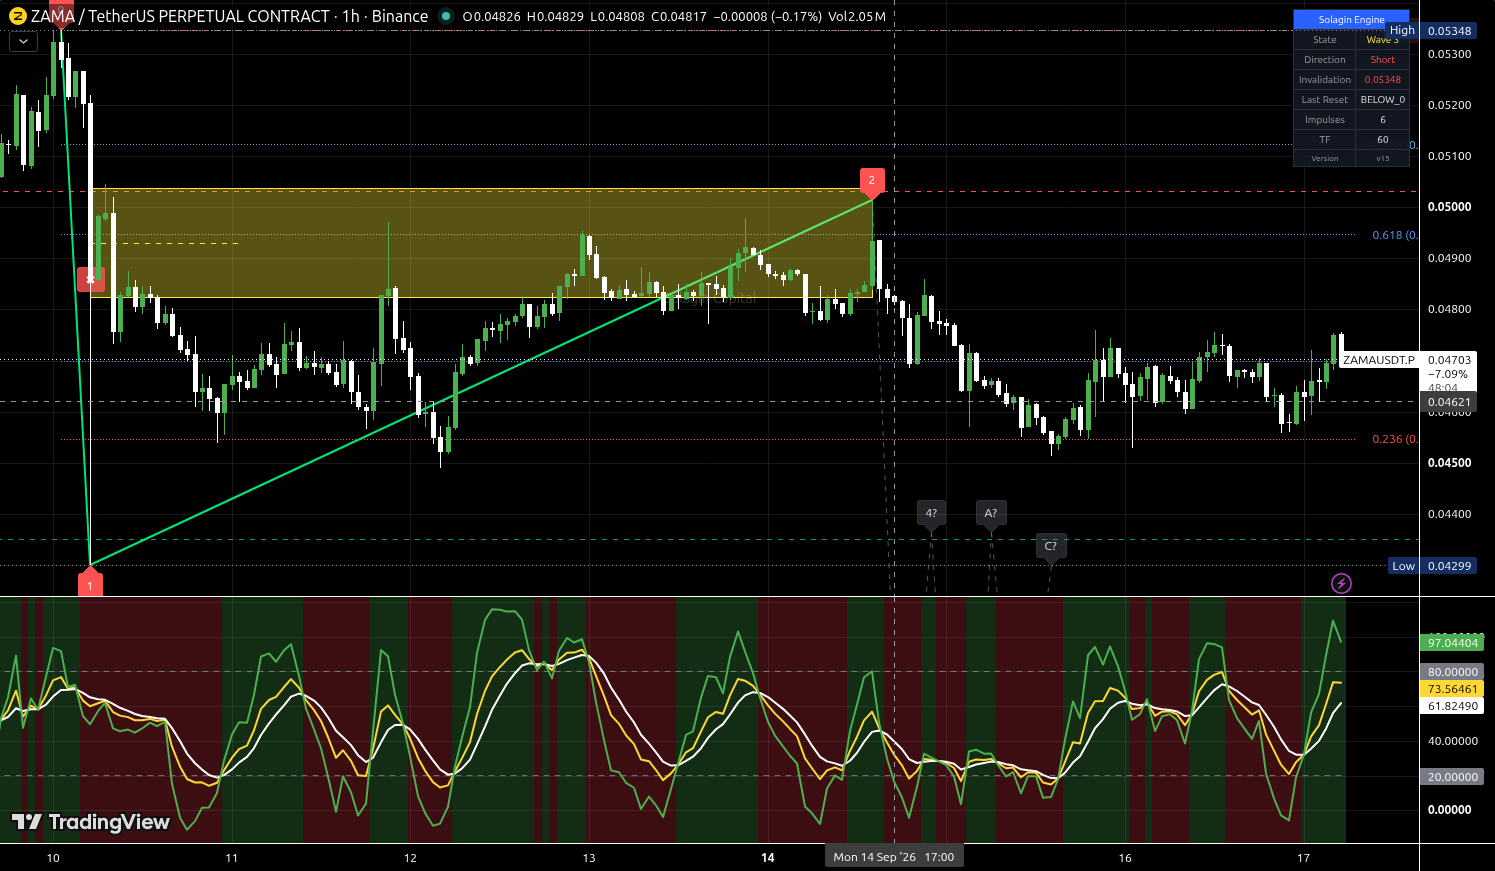1495x871 pixels.
Task: Click the 0.05000 price scale label
Action: (x=1449, y=207)
